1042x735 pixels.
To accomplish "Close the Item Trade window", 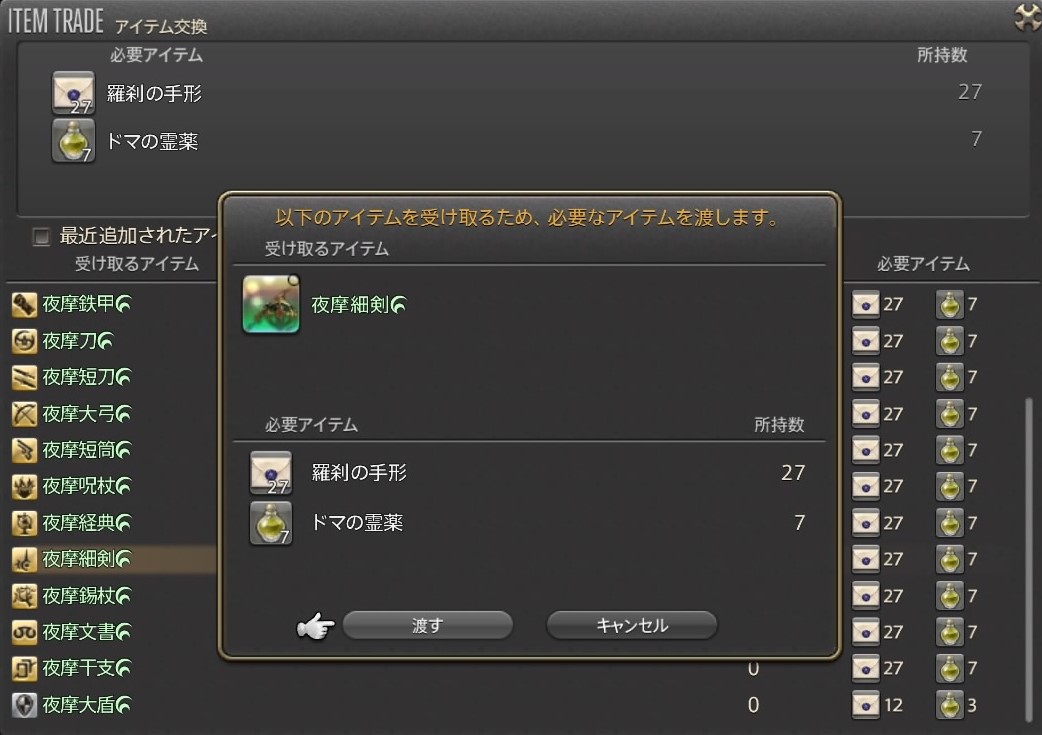I will tap(1027, 17).
